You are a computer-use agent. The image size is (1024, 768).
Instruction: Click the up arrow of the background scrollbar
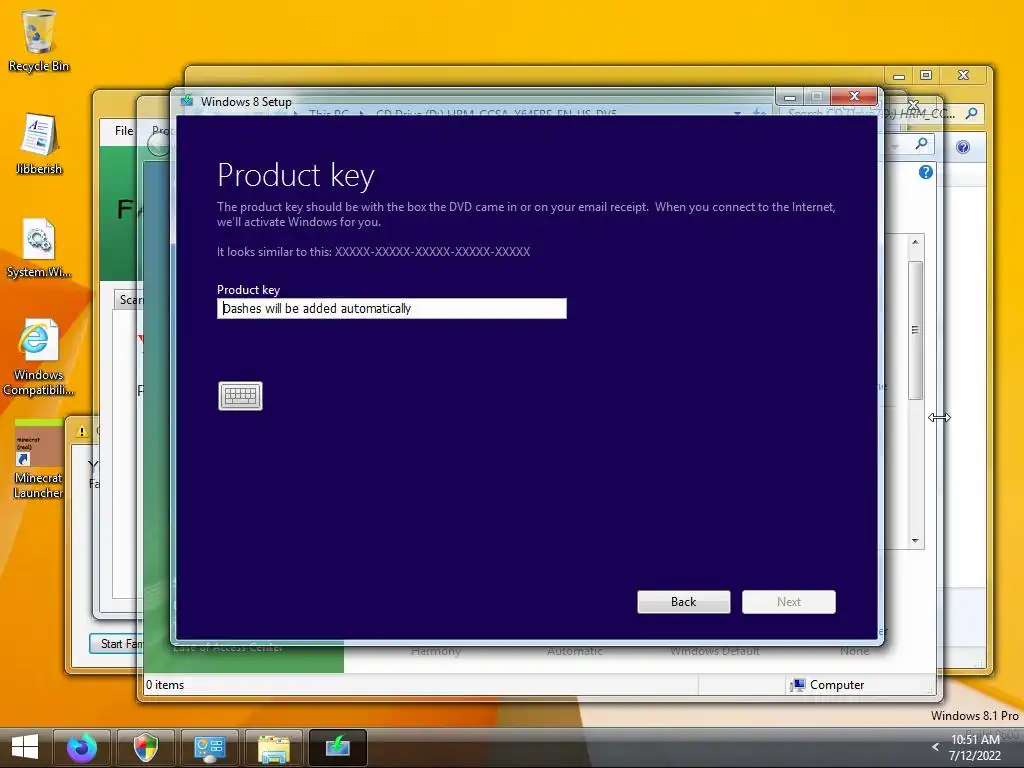pos(915,242)
